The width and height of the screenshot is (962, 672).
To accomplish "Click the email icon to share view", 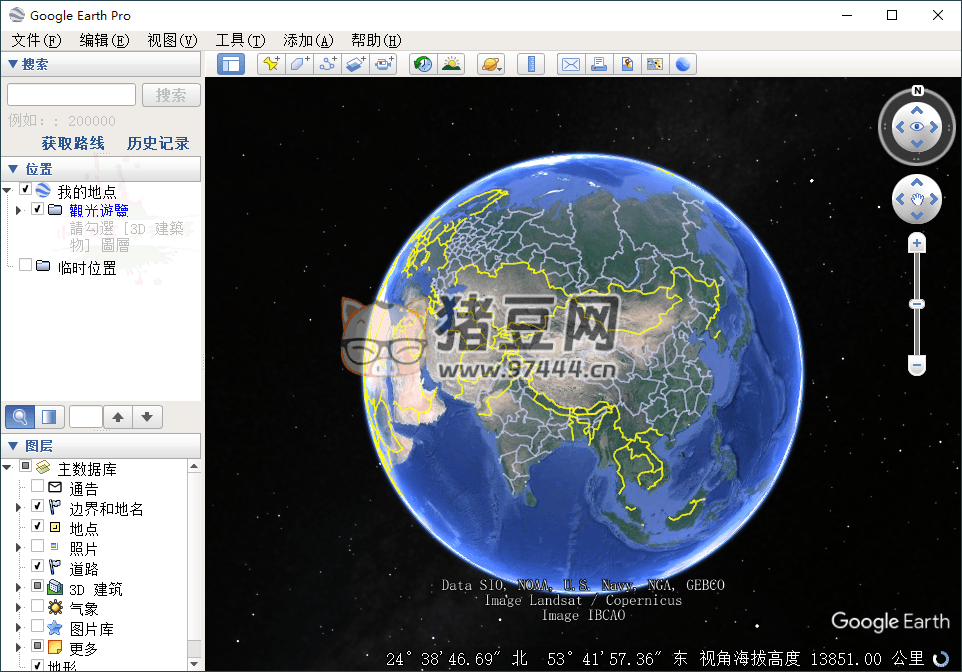I will point(570,63).
